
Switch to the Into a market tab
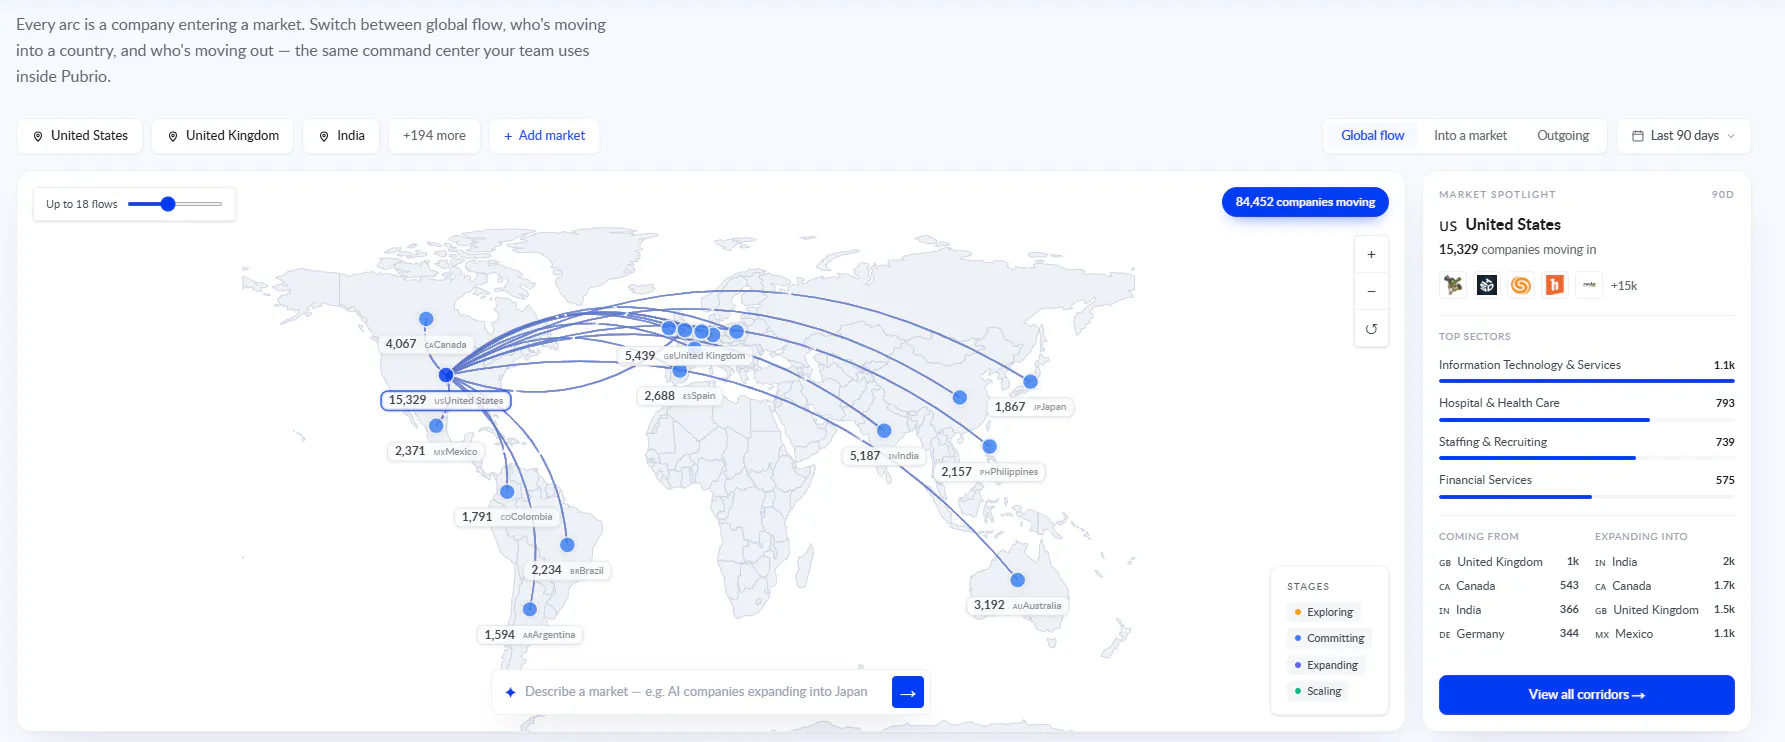point(1470,136)
